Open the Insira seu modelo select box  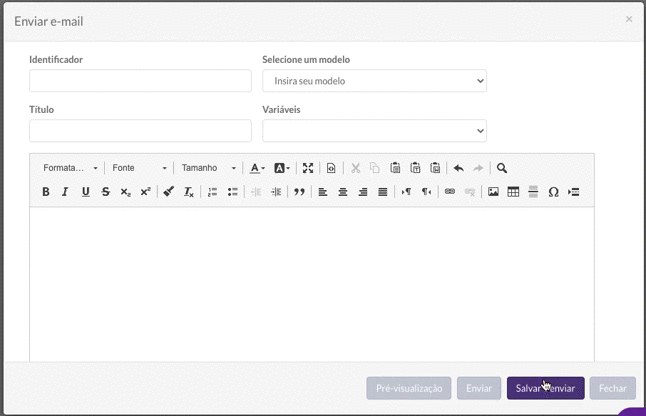pos(374,81)
